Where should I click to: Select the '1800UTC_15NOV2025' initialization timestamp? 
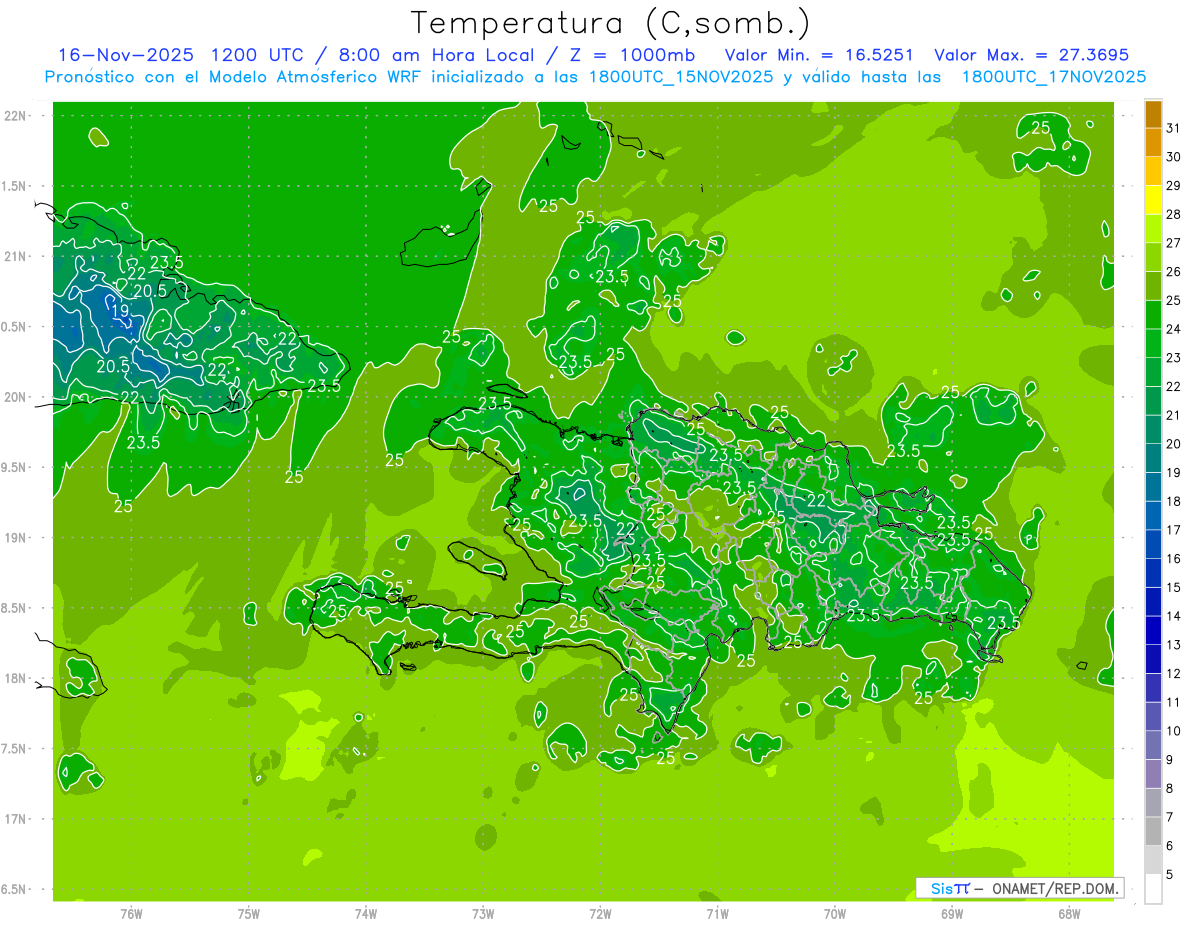(682, 77)
